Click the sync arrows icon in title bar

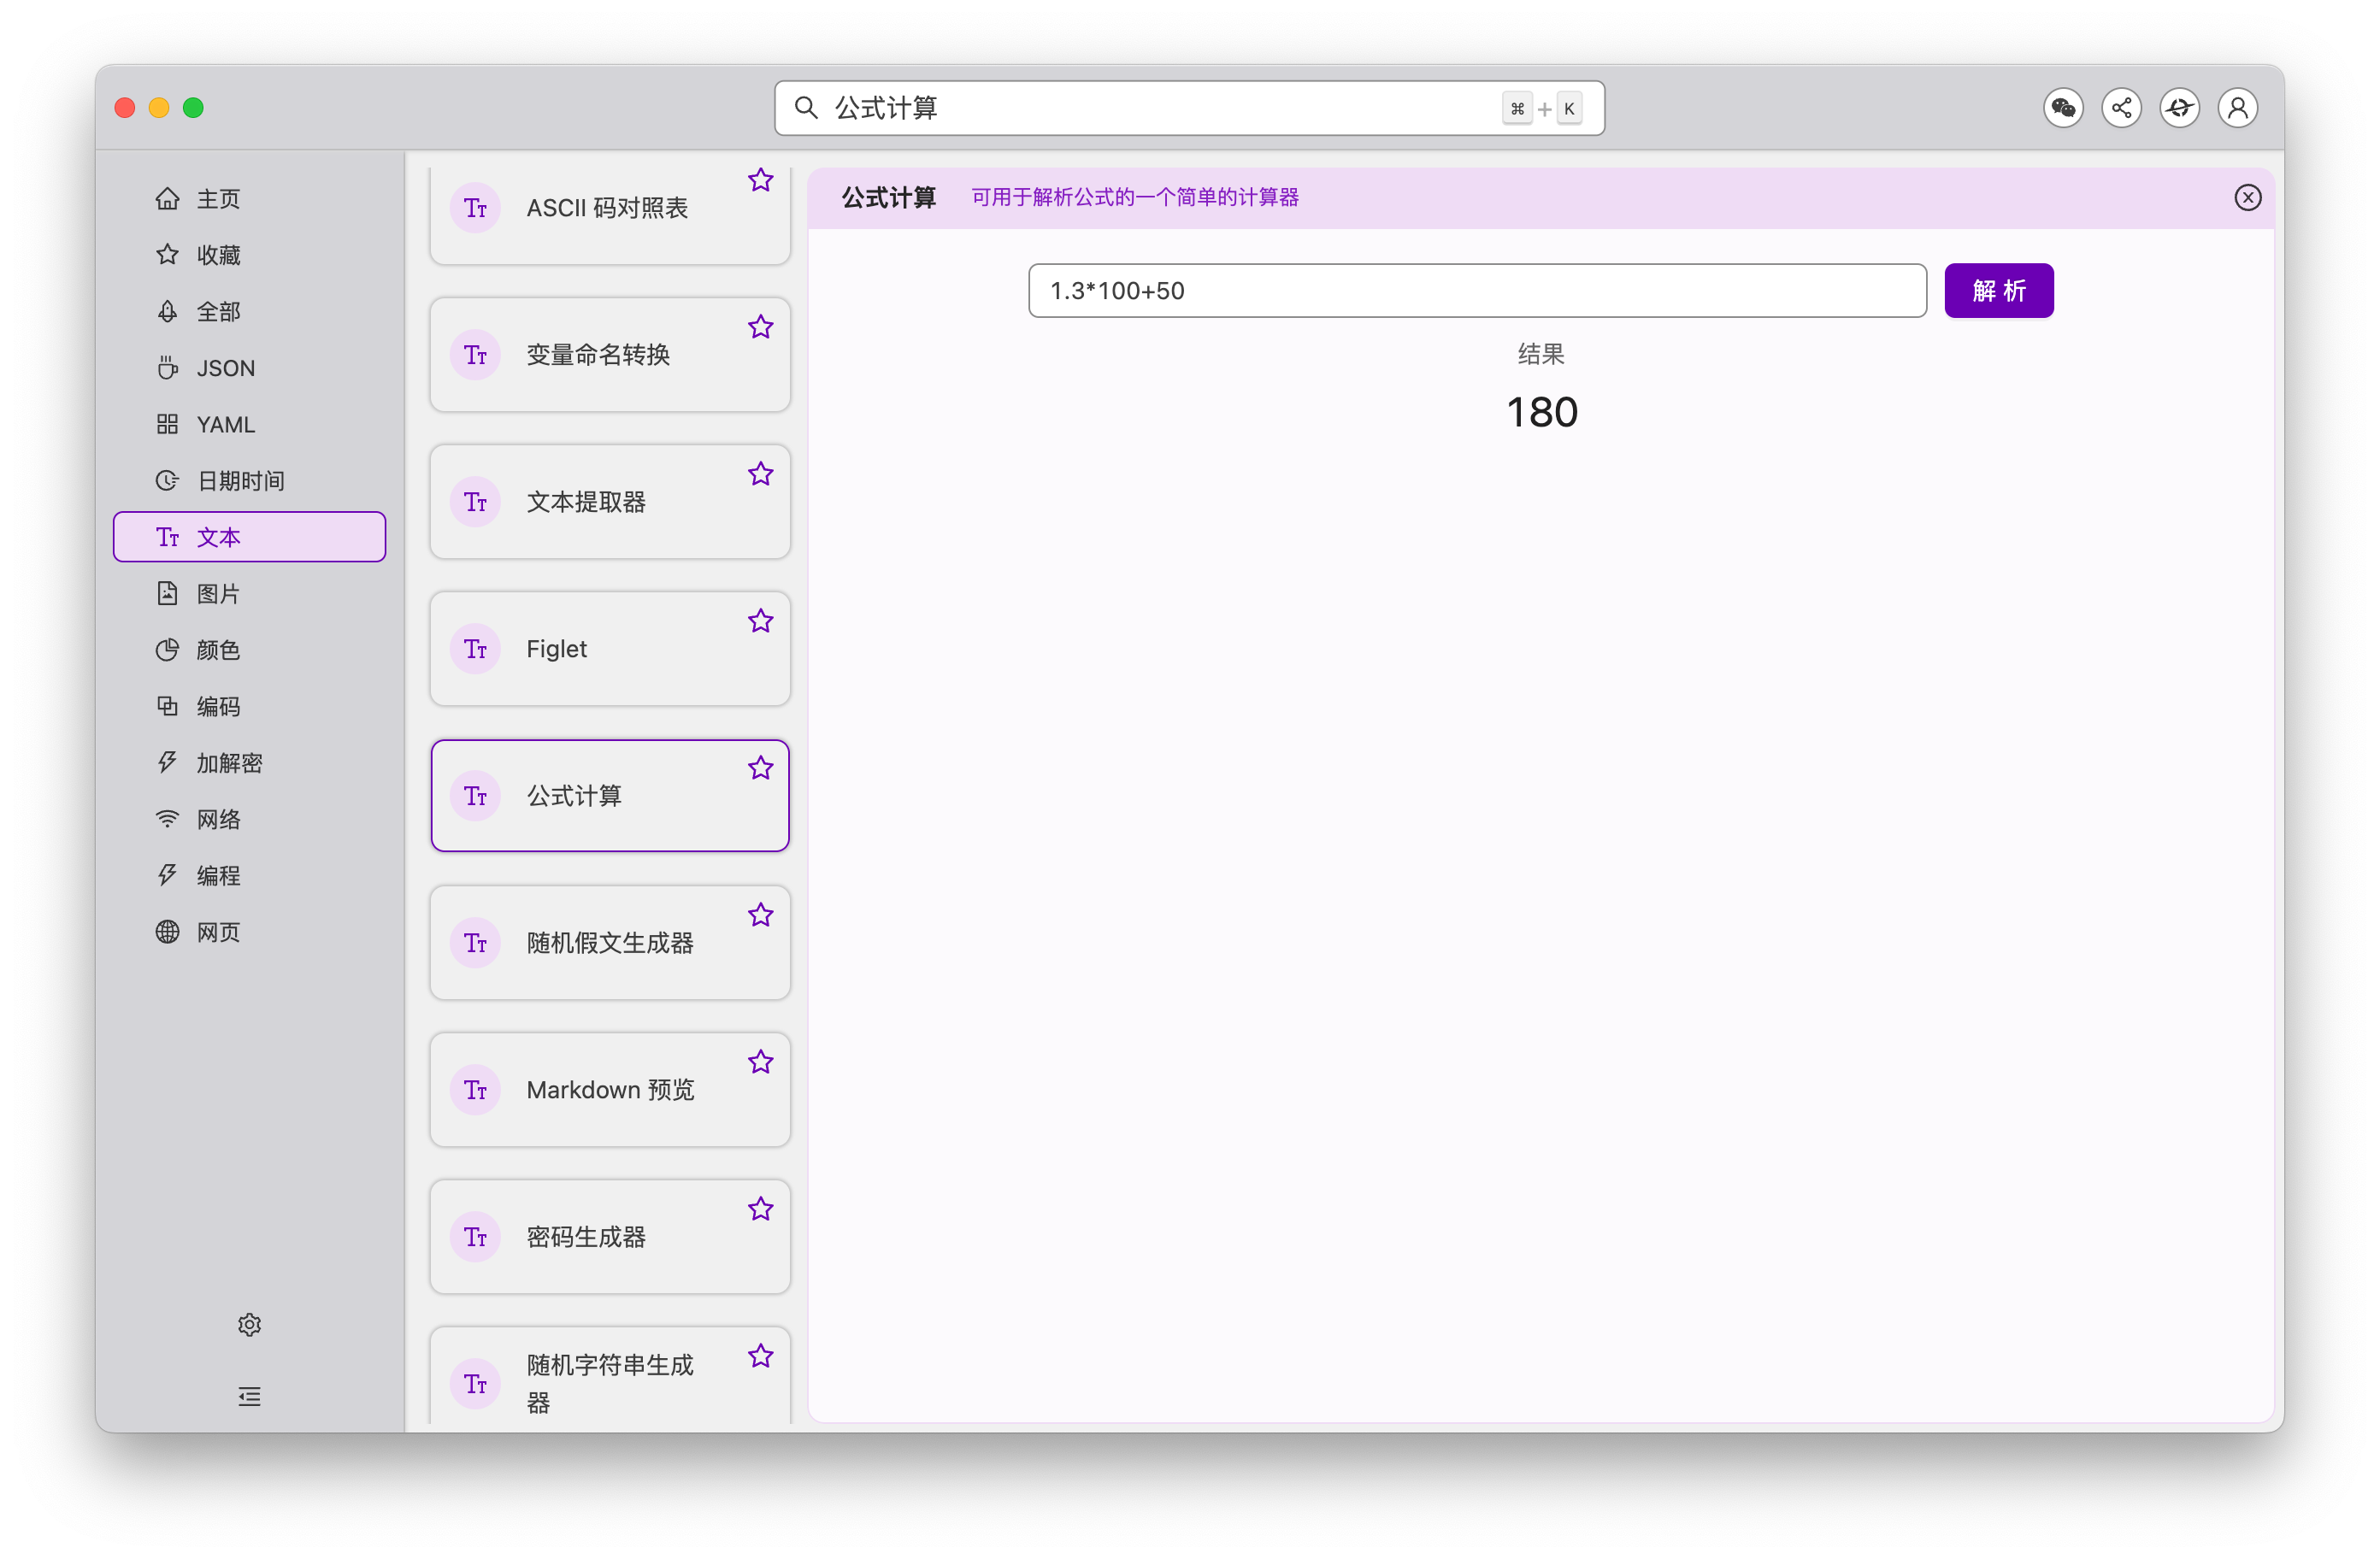pyautogui.click(x=2179, y=108)
